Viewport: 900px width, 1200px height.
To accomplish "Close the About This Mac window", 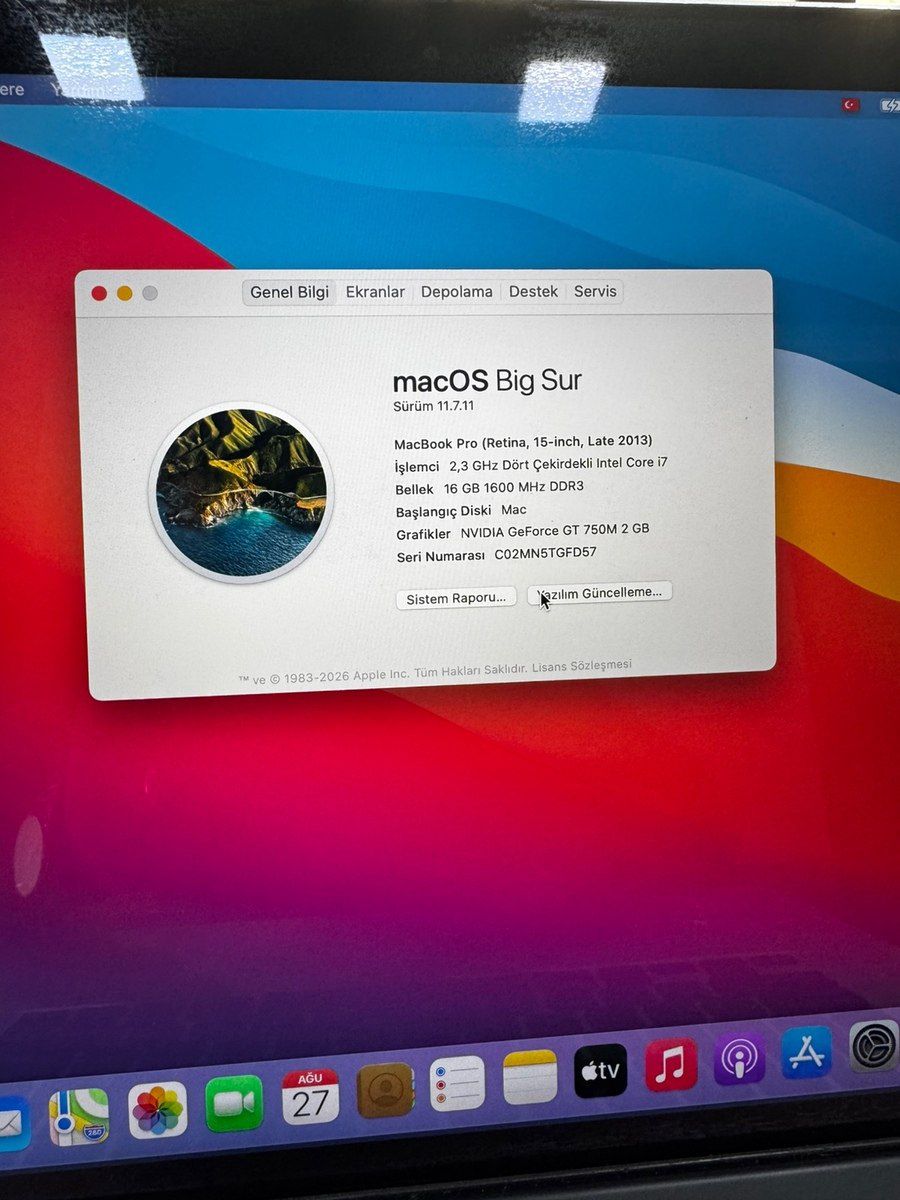I will 99,293.
